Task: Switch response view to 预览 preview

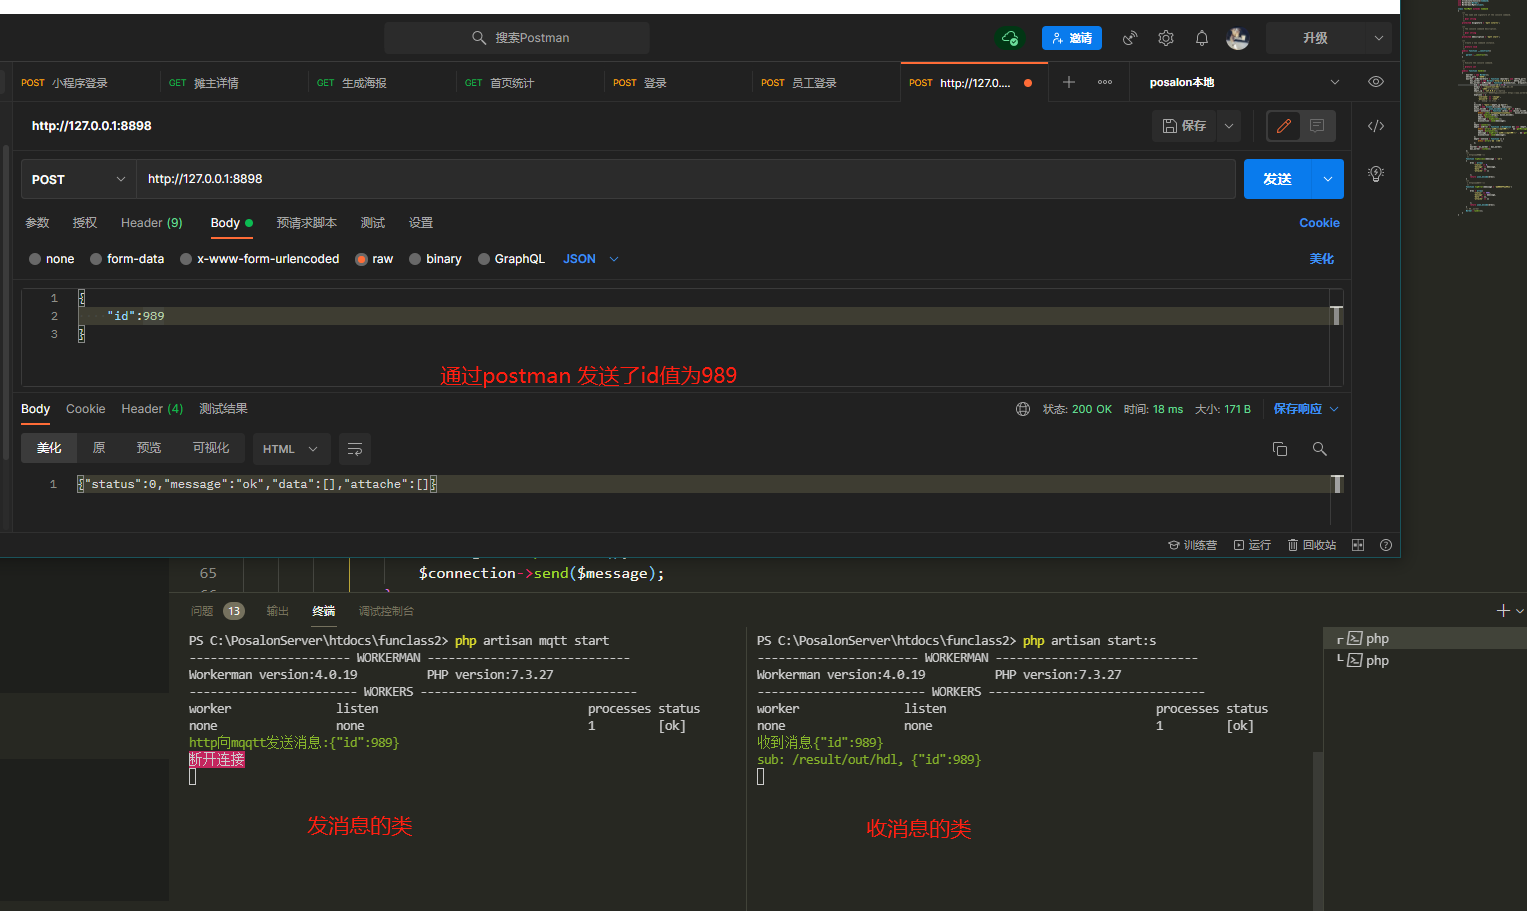Action: [x=149, y=448]
